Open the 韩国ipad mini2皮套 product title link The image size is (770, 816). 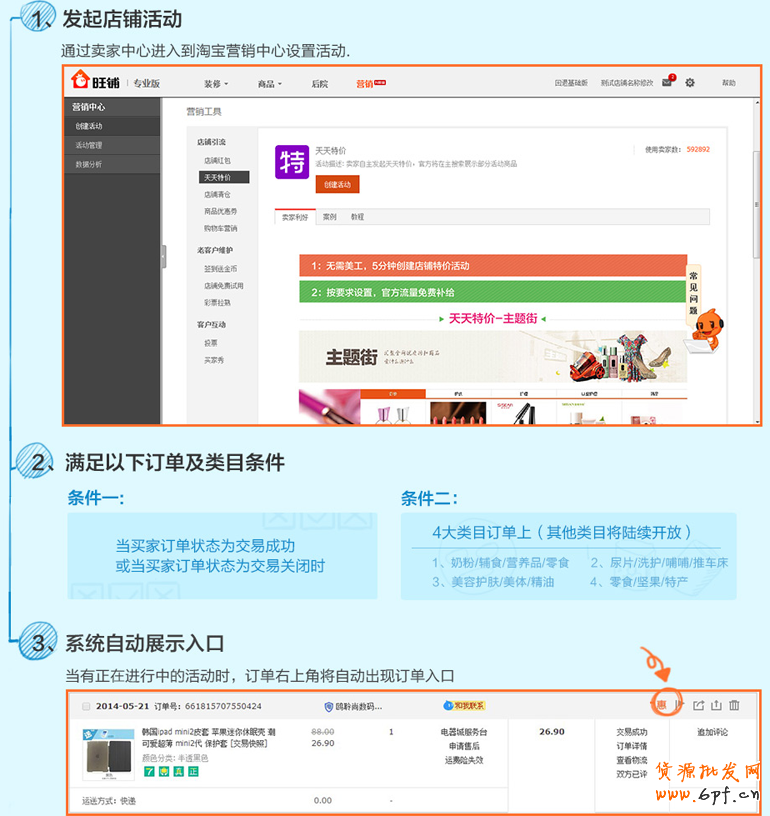208,737
